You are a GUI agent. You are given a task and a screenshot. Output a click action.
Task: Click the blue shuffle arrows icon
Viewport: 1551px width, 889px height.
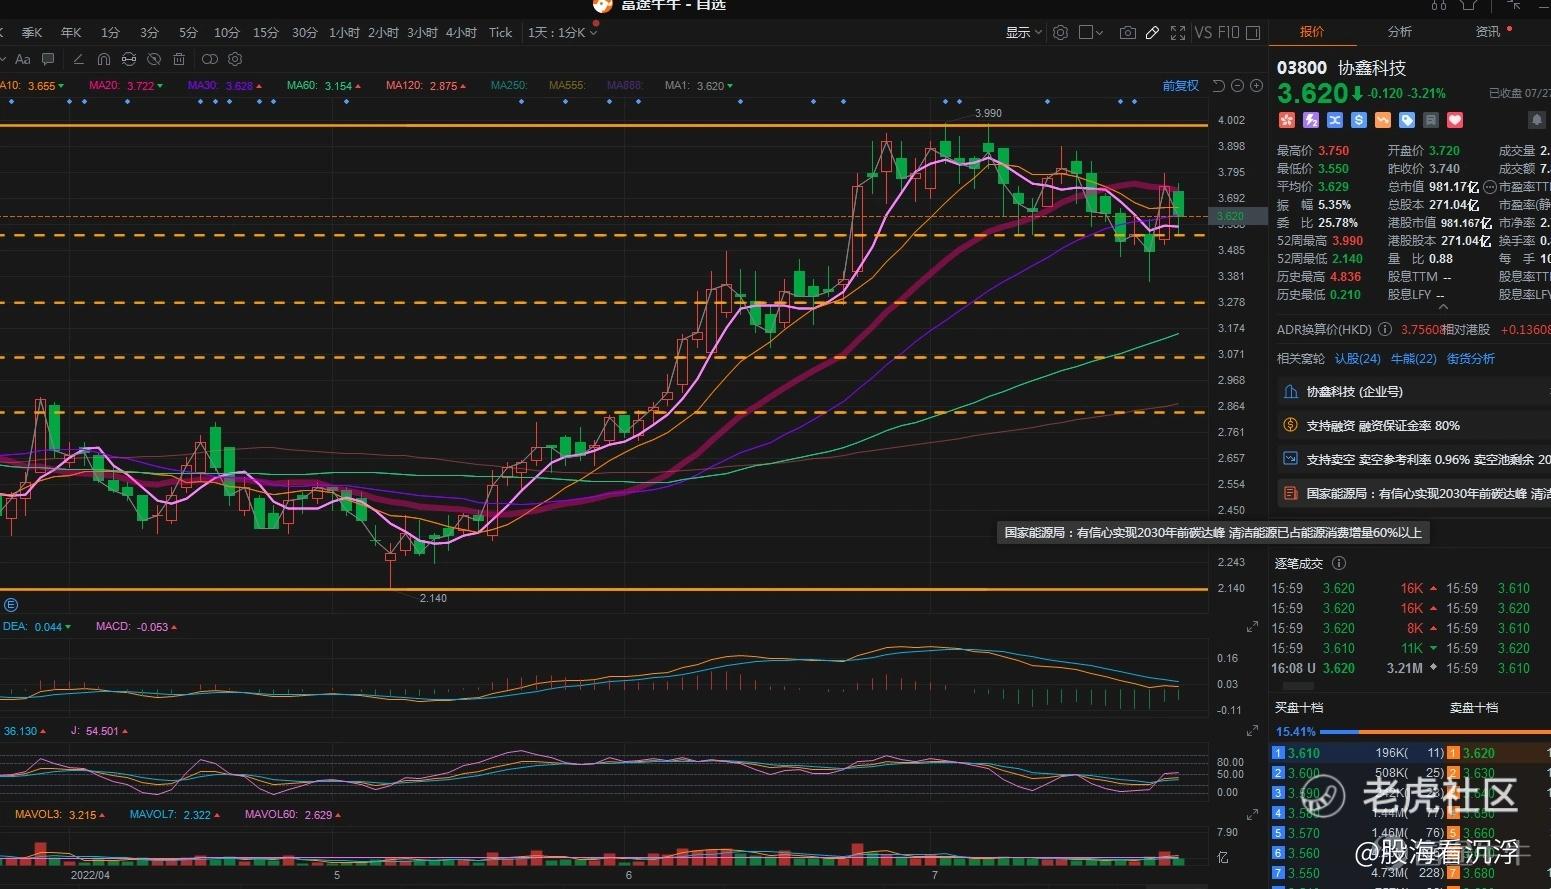pos(1334,120)
